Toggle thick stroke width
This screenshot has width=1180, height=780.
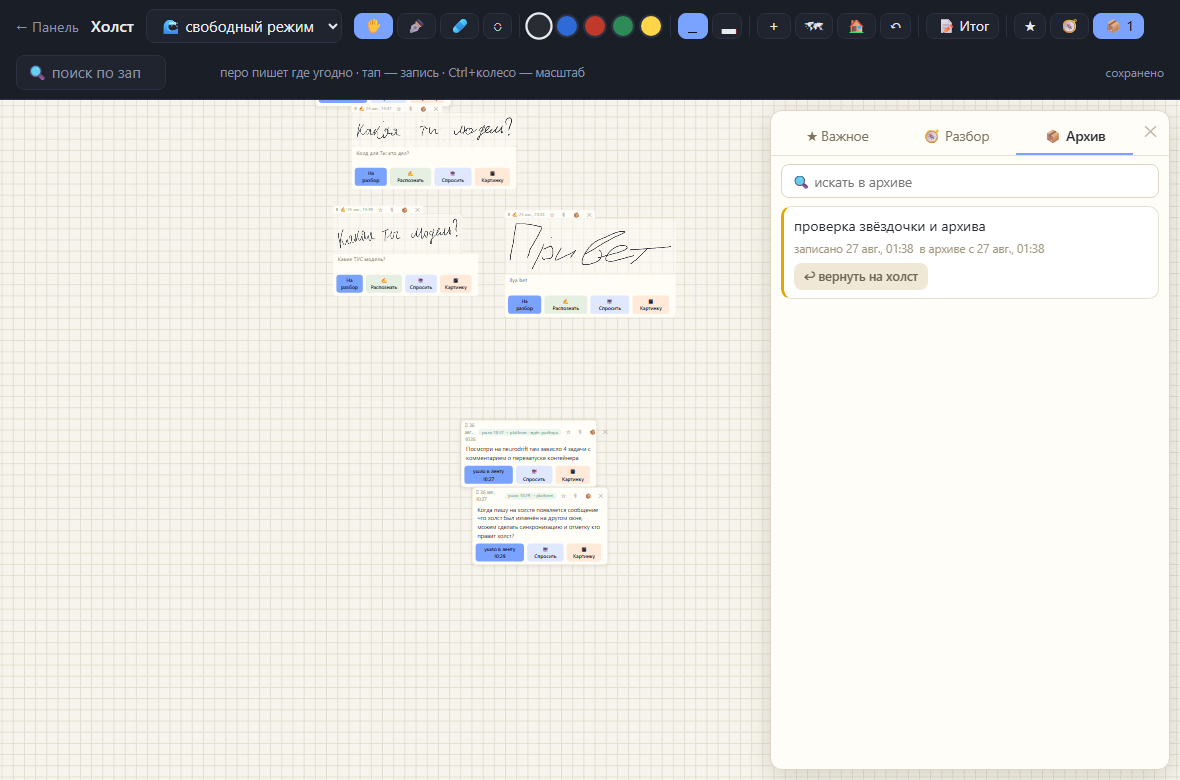[728, 26]
